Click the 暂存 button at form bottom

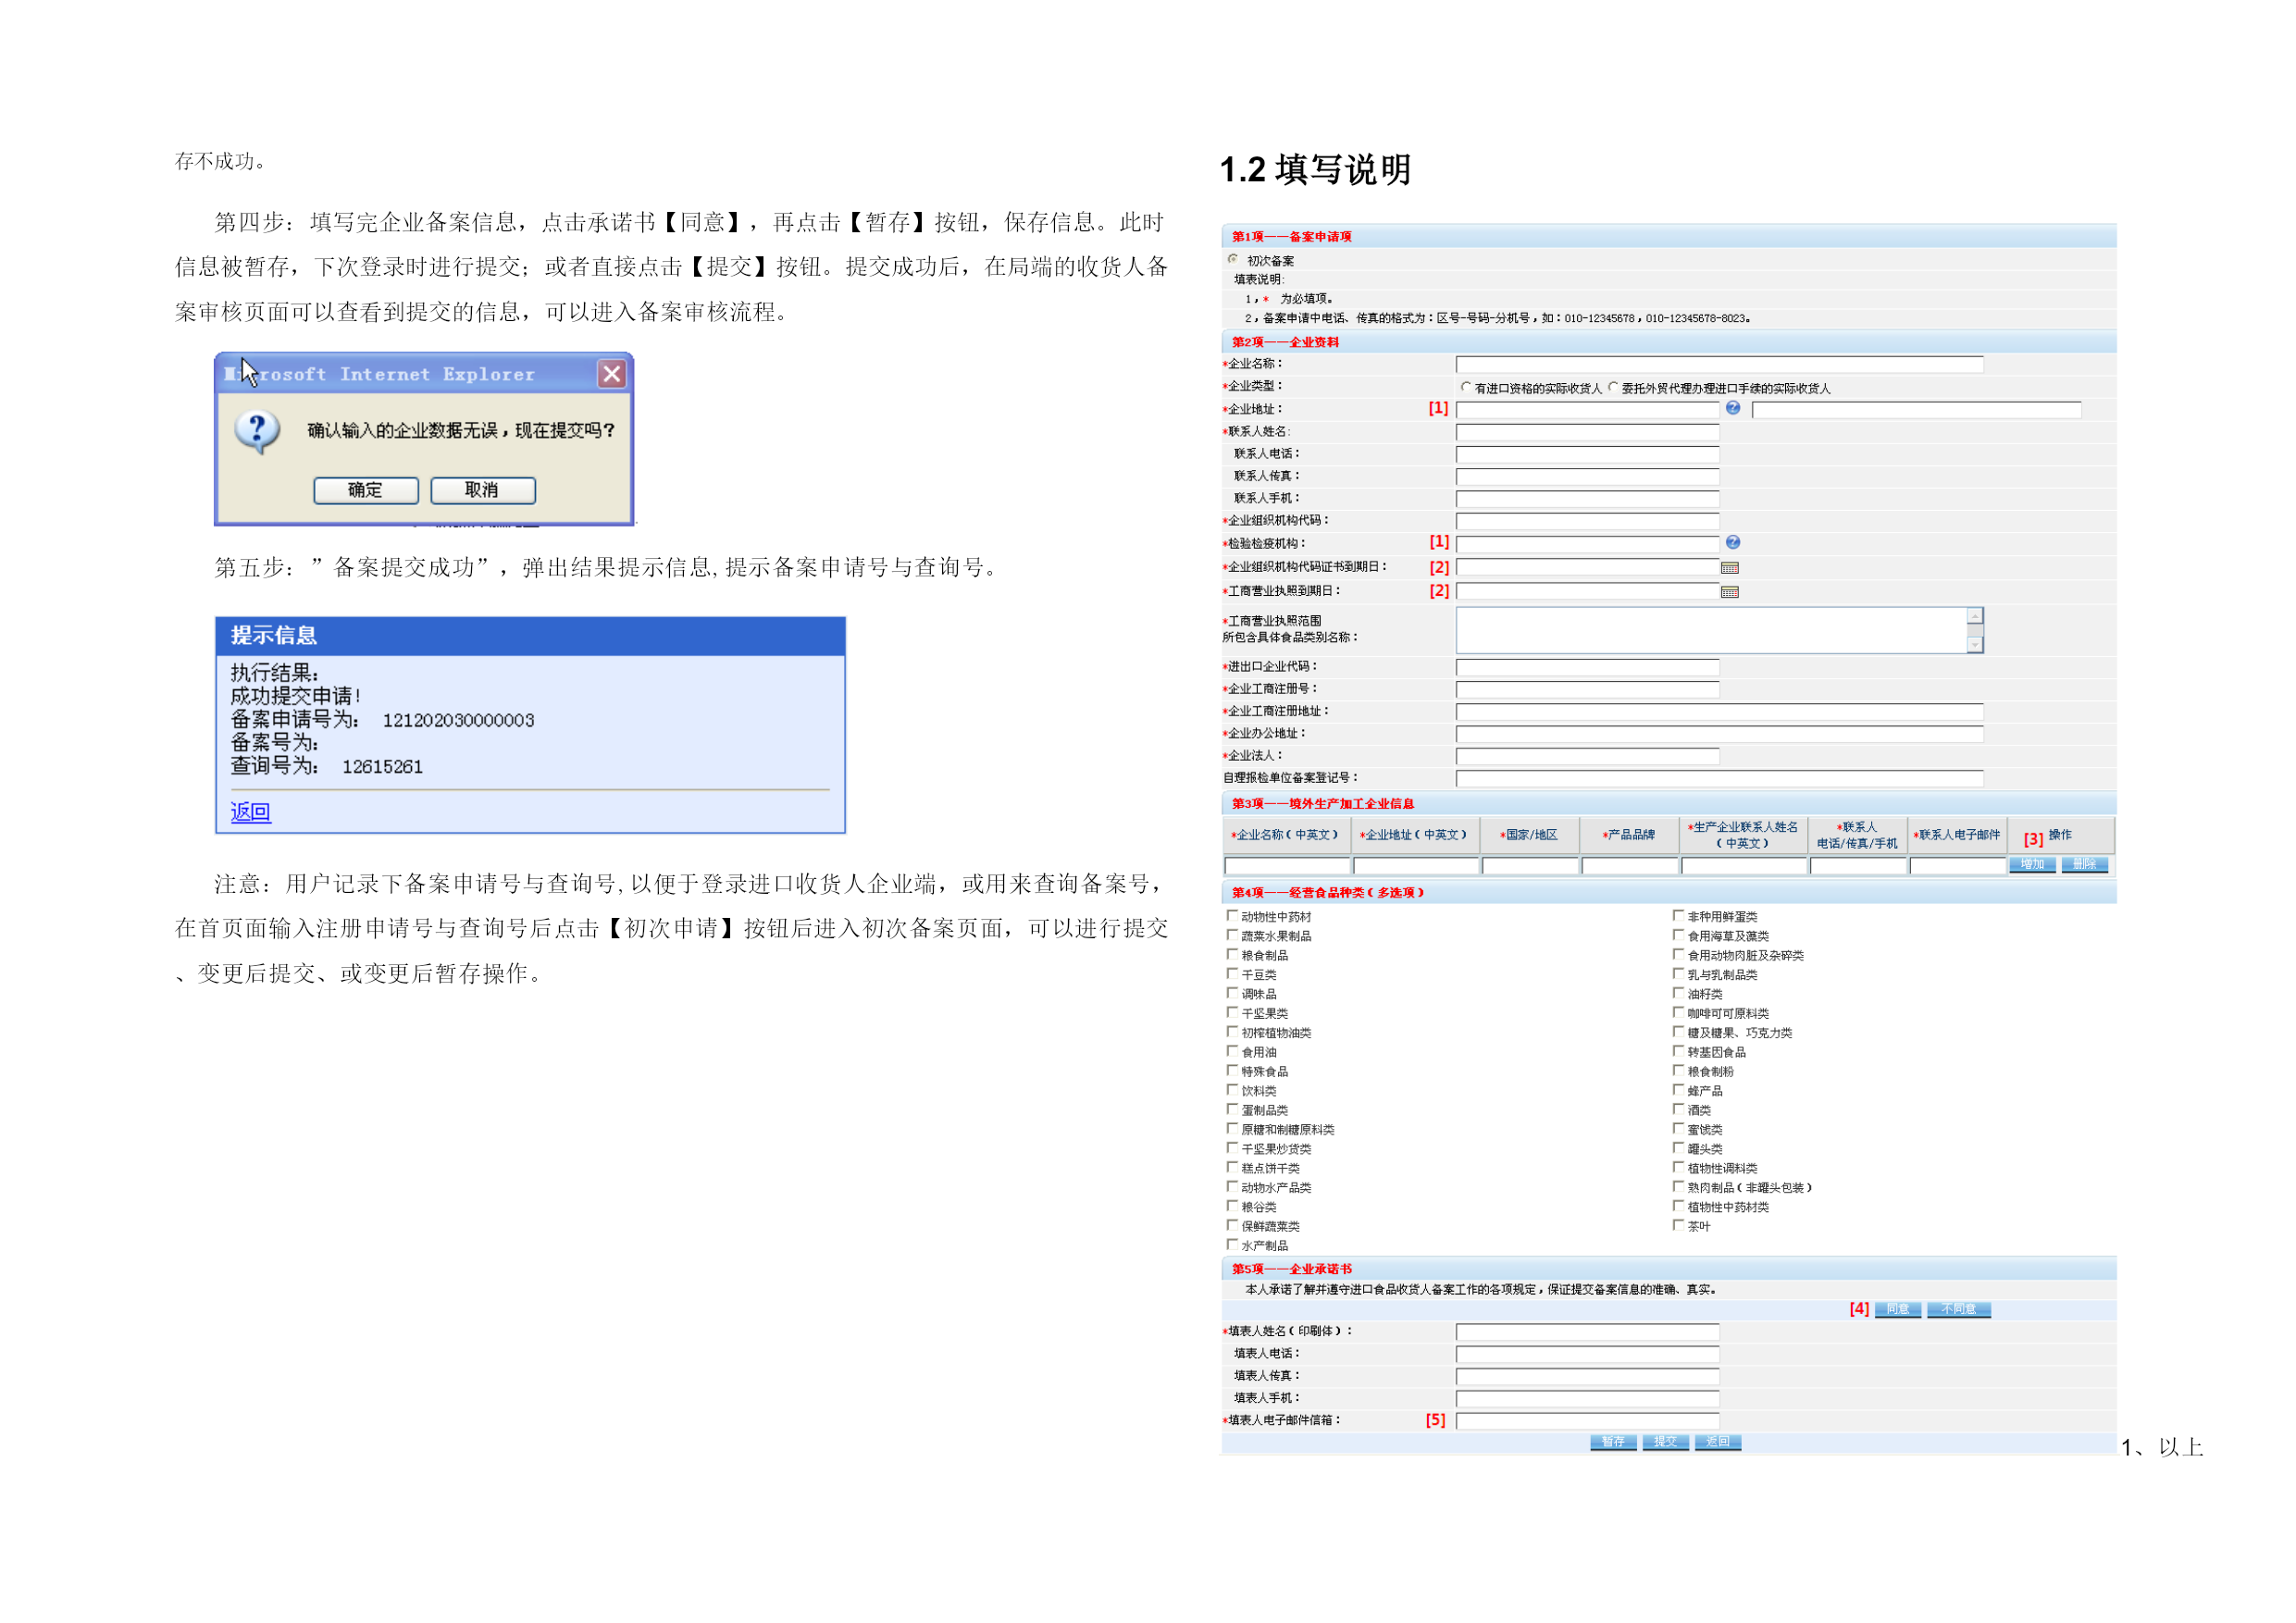1613,1442
